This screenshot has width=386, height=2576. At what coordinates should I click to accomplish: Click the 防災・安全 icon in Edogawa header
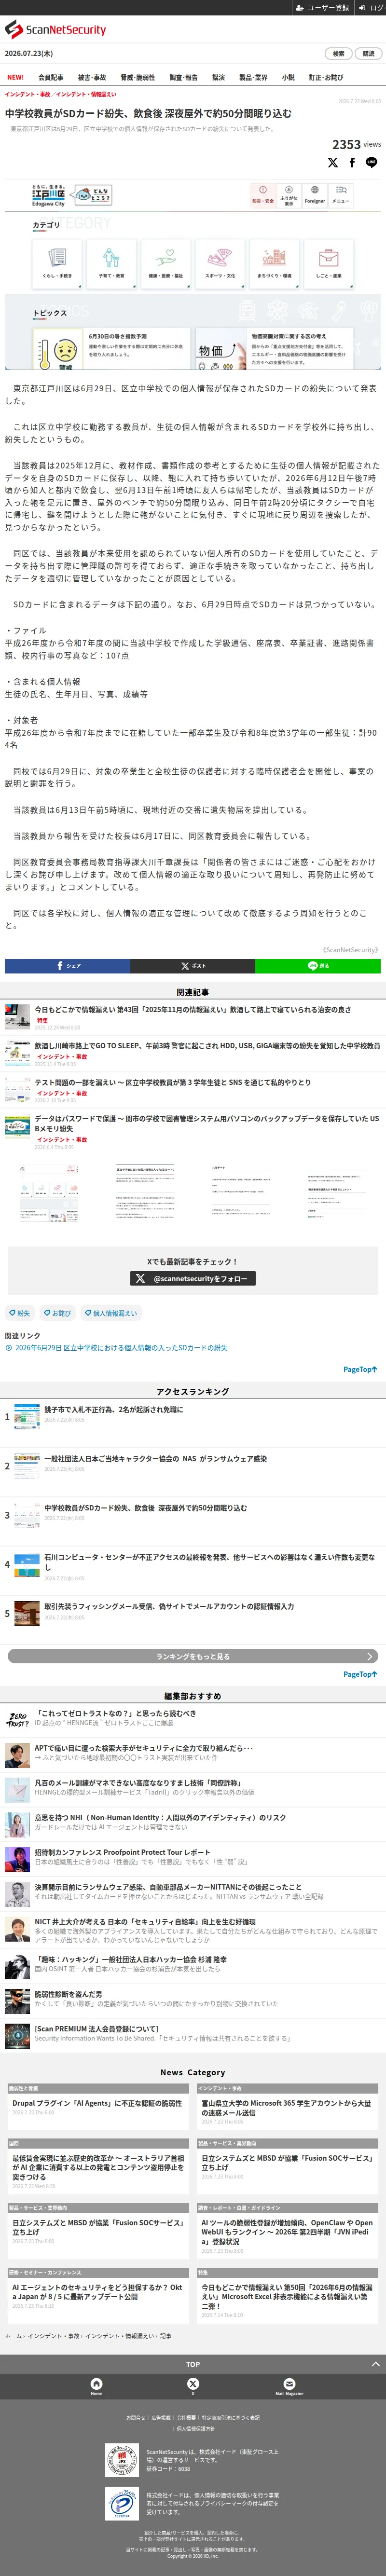click(262, 194)
